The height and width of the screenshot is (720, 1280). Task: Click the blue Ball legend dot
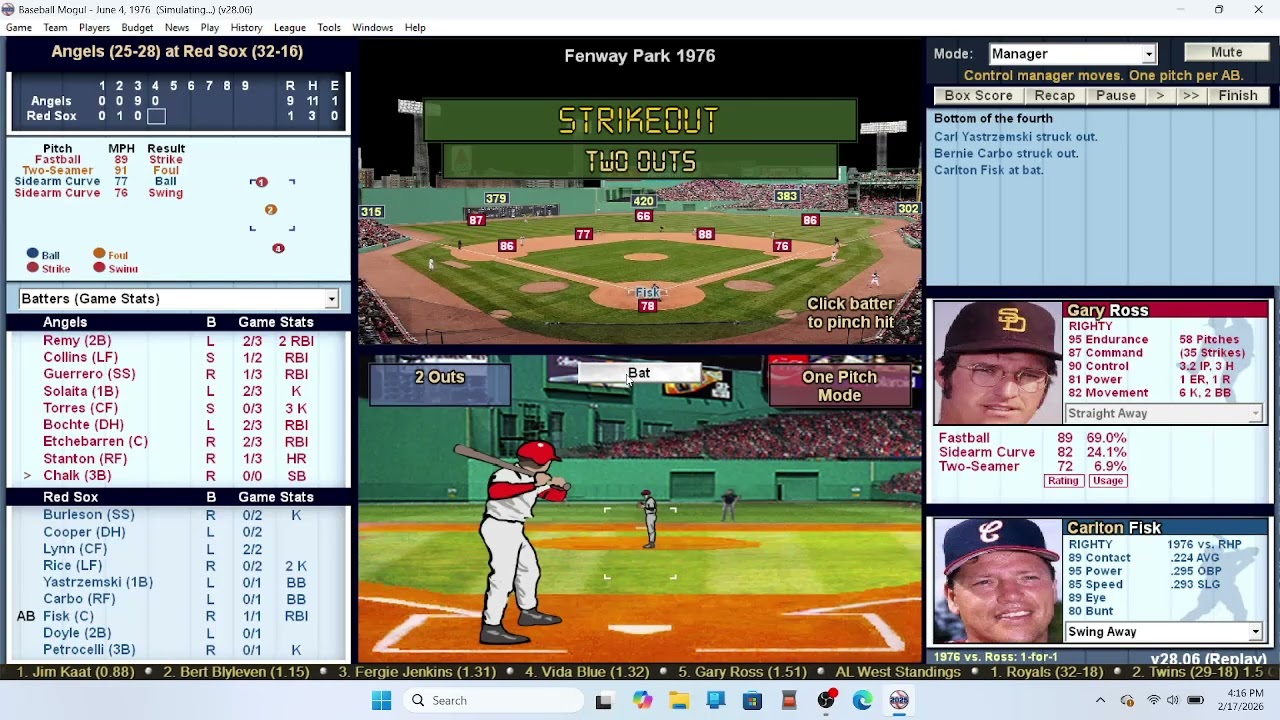33,255
